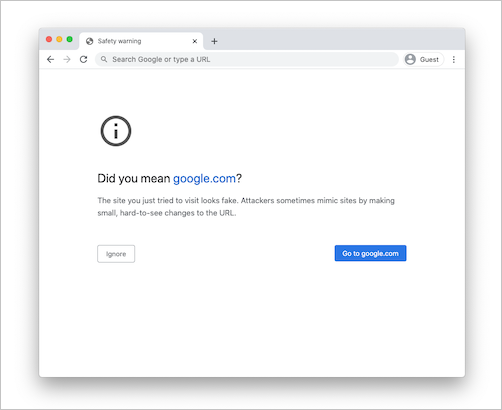Close the window with red button
The width and height of the screenshot is (502, 410).
(x=49, y=39)
